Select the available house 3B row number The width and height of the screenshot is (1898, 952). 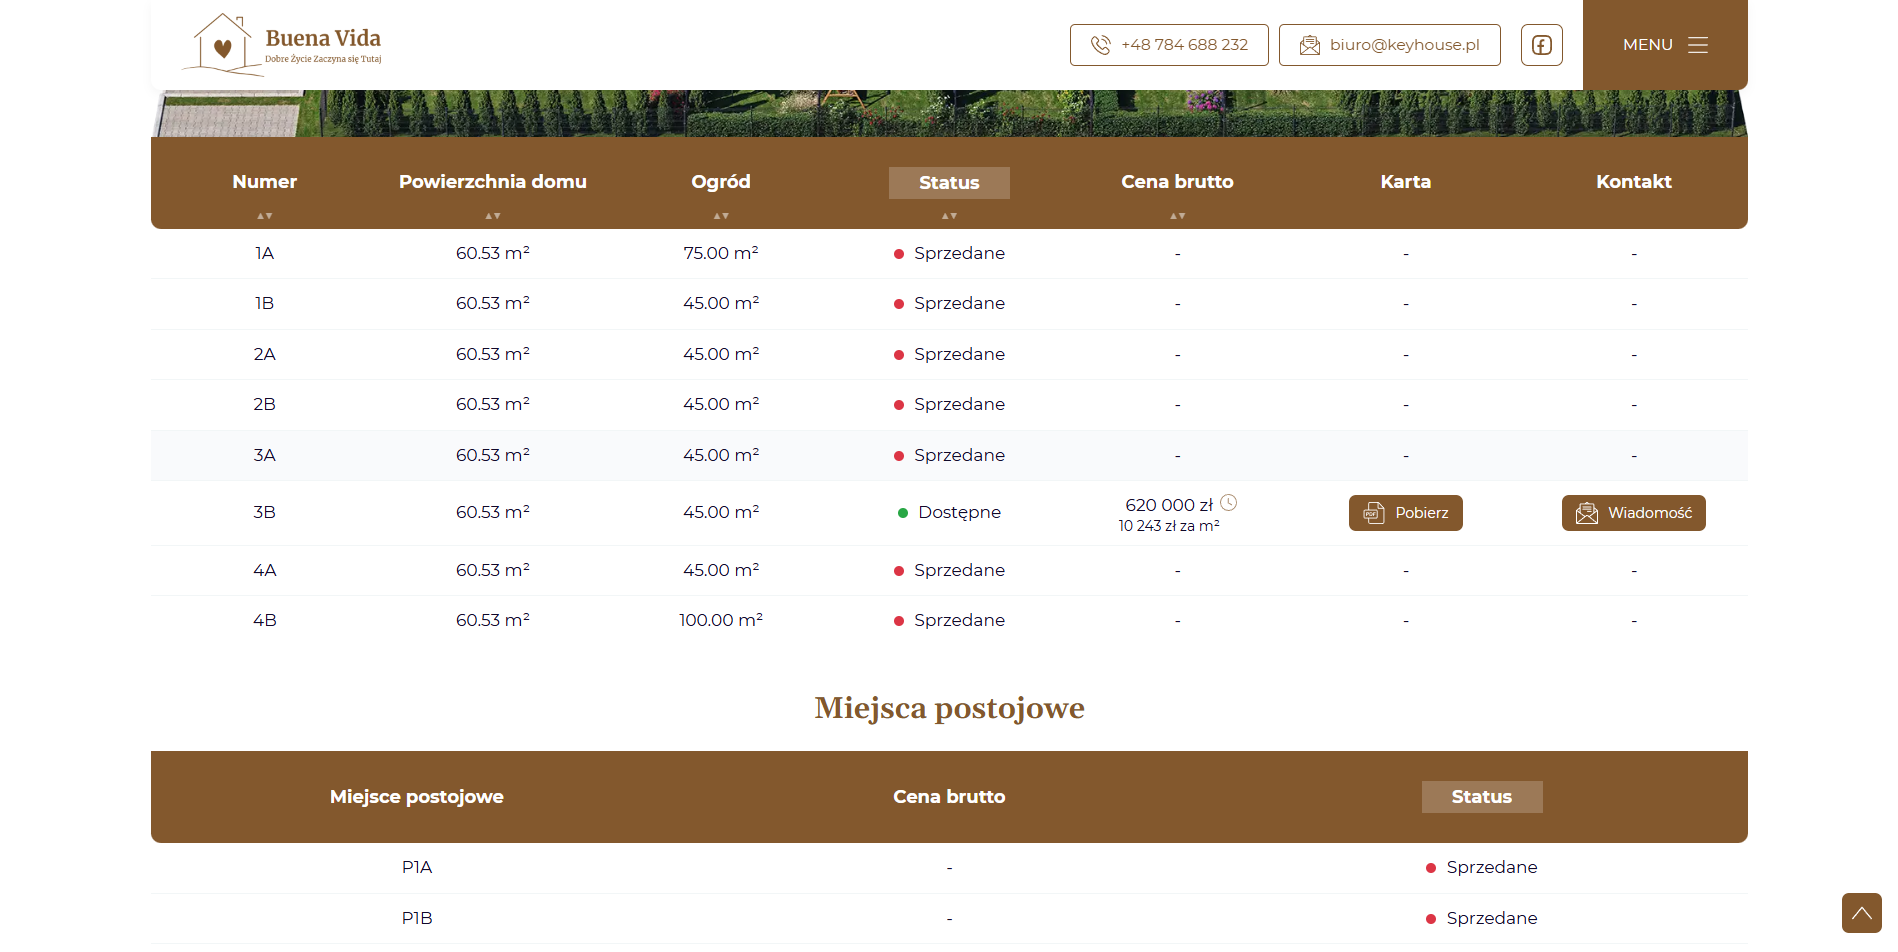pos(265,512)
